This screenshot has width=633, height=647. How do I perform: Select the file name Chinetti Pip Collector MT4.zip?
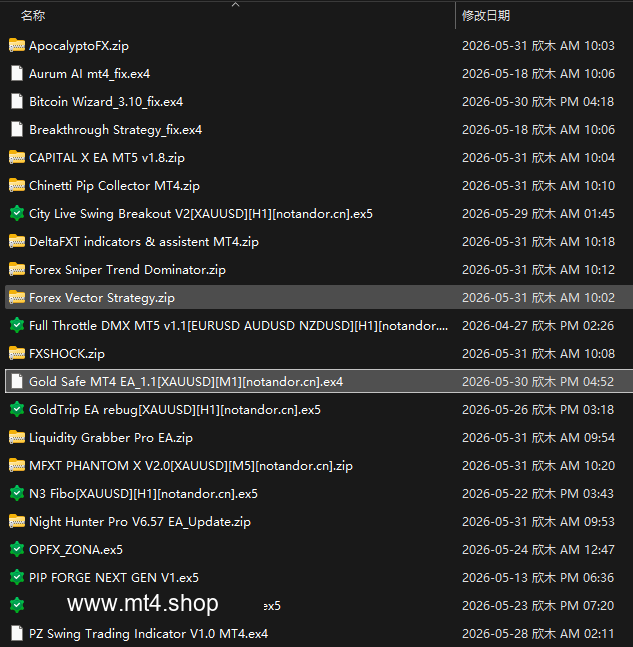pos(114,186)
